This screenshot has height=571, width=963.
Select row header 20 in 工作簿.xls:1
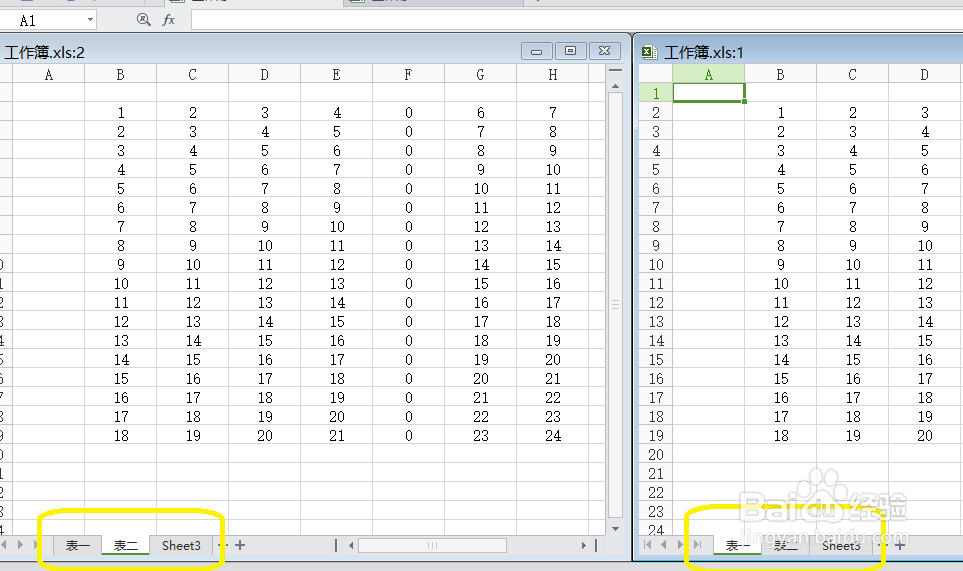pyautogui.click(x=656, y=454)
